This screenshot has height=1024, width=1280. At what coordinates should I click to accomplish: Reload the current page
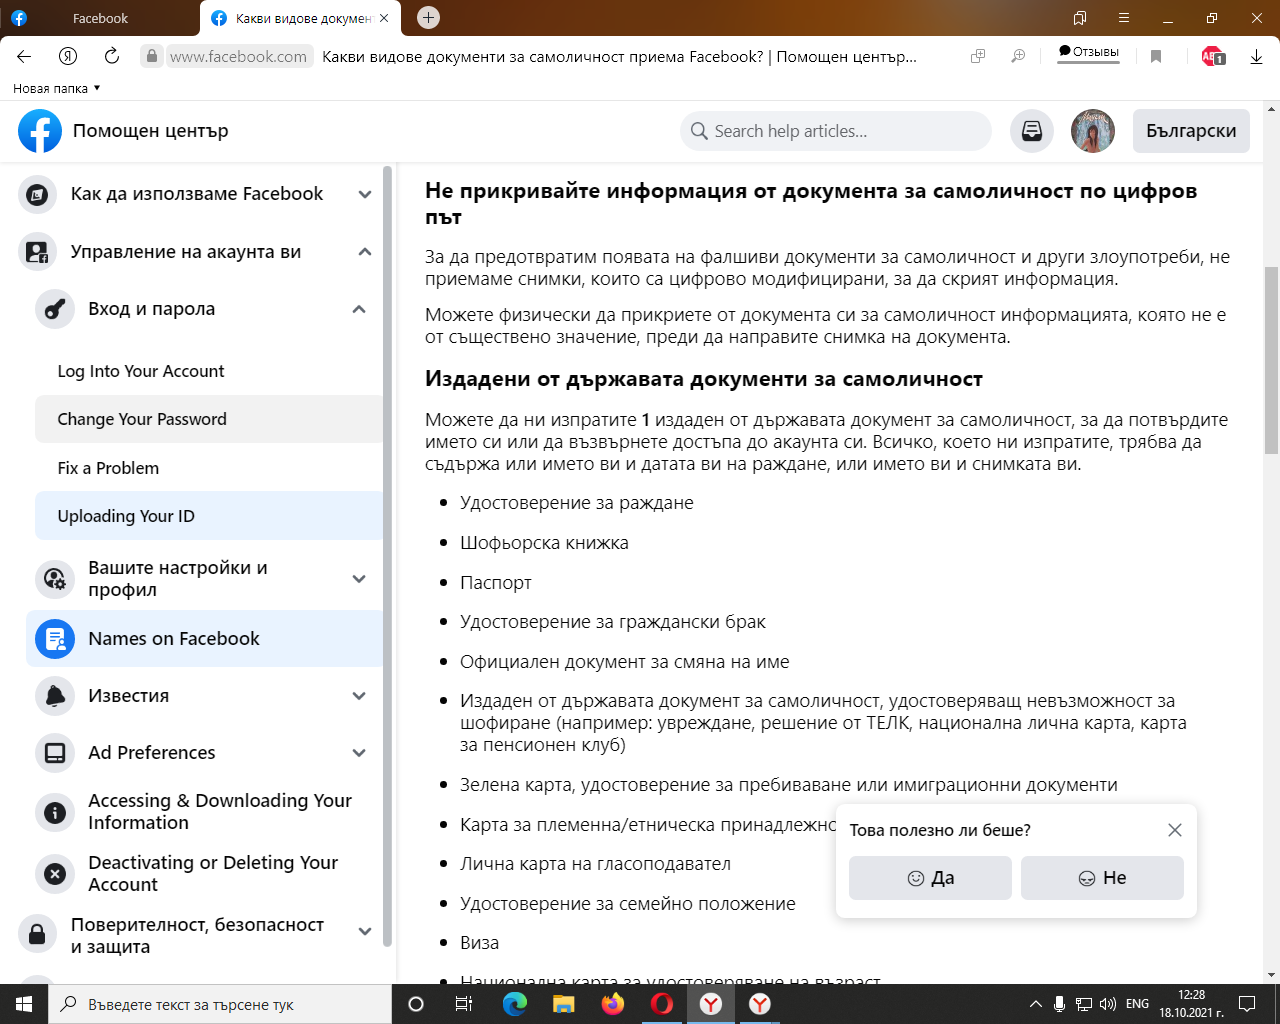pos(112,57)
